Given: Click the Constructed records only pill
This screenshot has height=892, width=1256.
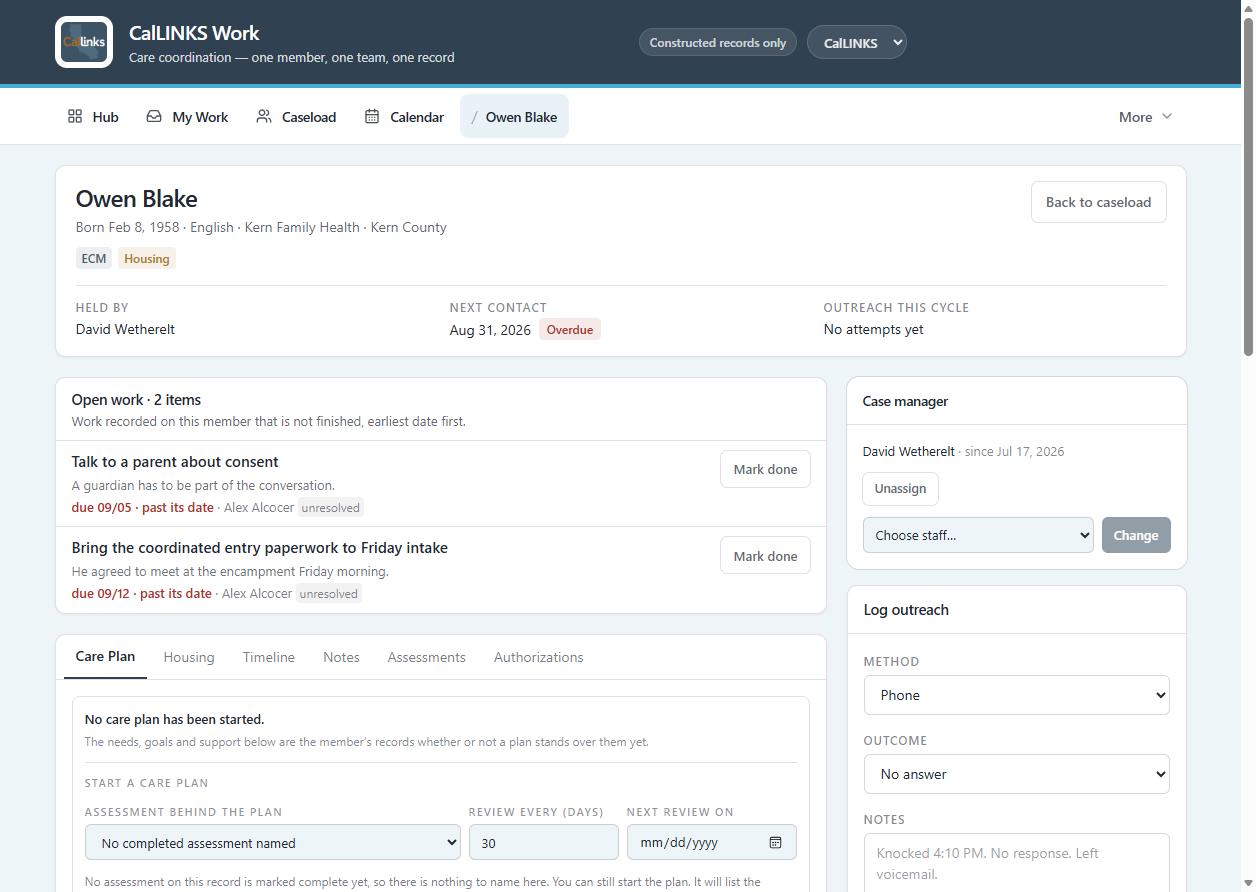Looking at the screenshot, I should pyautogui.click(x=718, y=42).
